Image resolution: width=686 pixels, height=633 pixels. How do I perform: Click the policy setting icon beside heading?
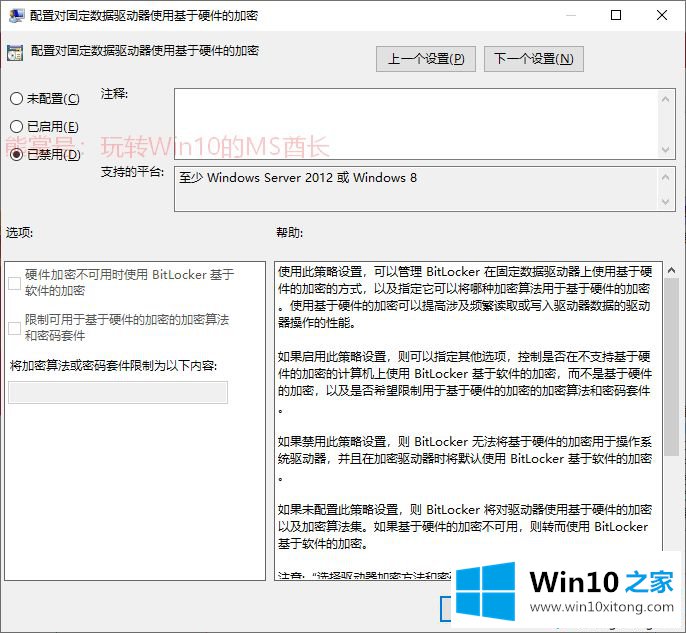click(15, 53)
